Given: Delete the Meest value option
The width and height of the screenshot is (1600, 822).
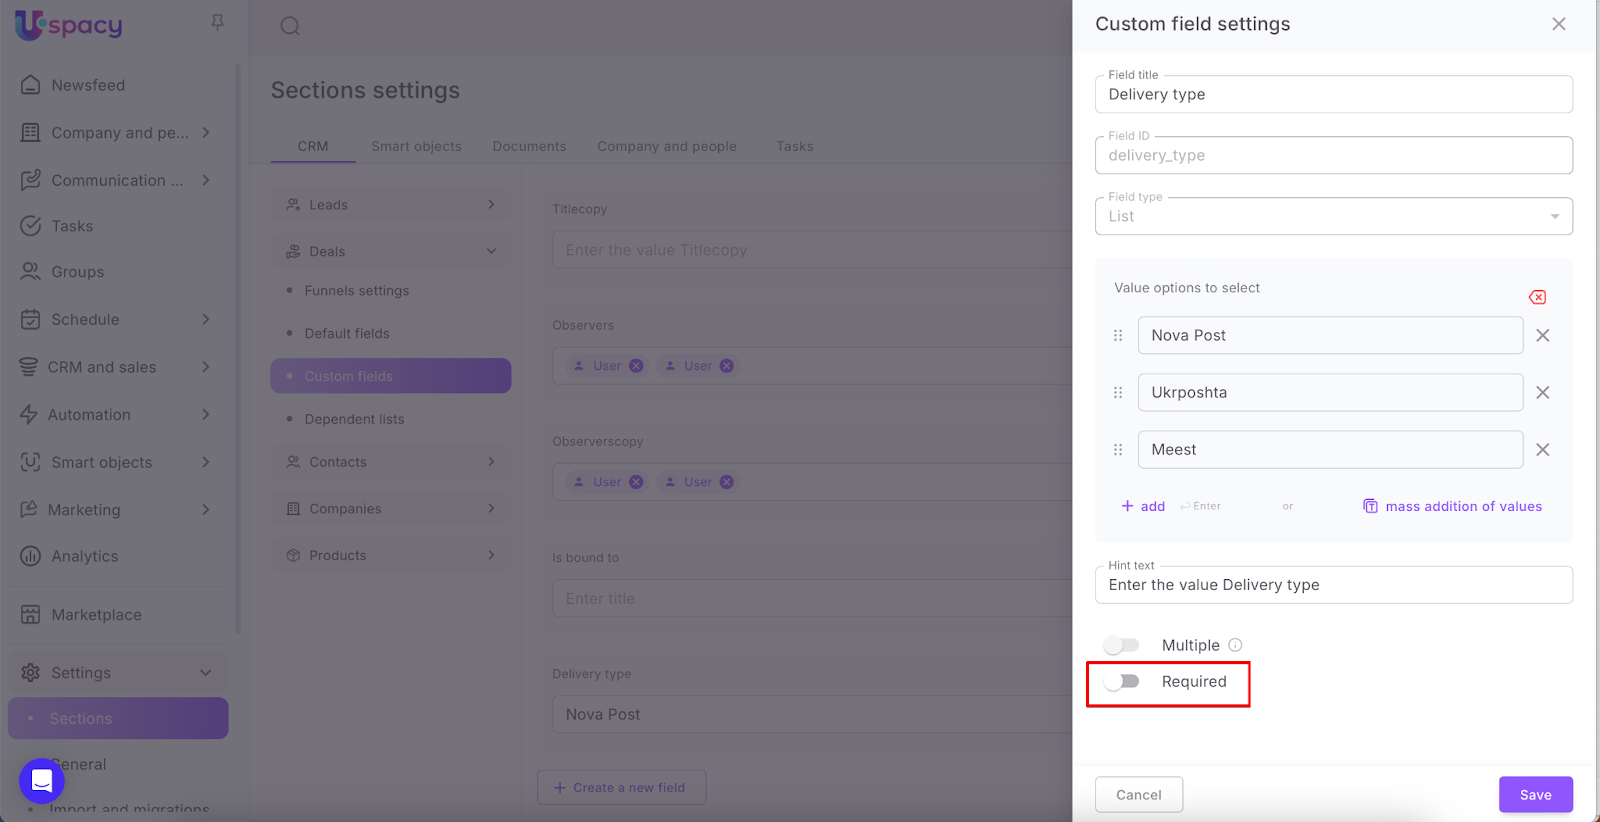Looking at the screenshot, I should [x=1542, y=450].
